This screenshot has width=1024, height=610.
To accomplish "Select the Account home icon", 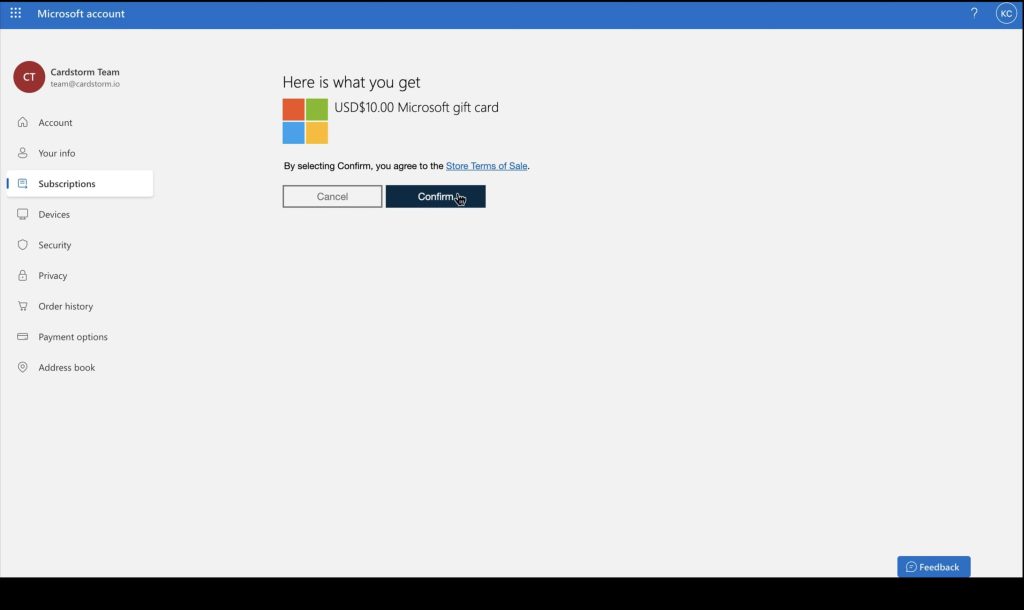I will 22,122.
